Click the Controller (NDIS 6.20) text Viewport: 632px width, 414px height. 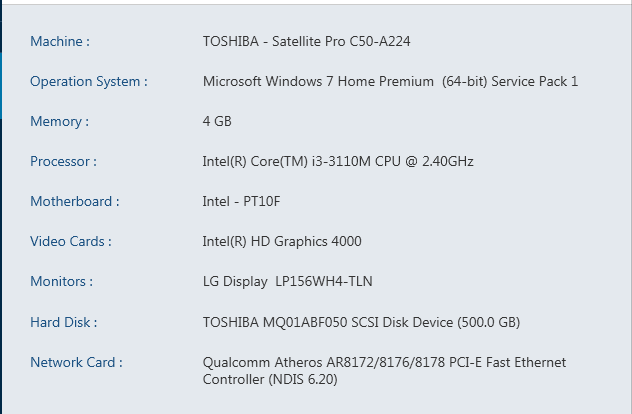click(270, 379)
